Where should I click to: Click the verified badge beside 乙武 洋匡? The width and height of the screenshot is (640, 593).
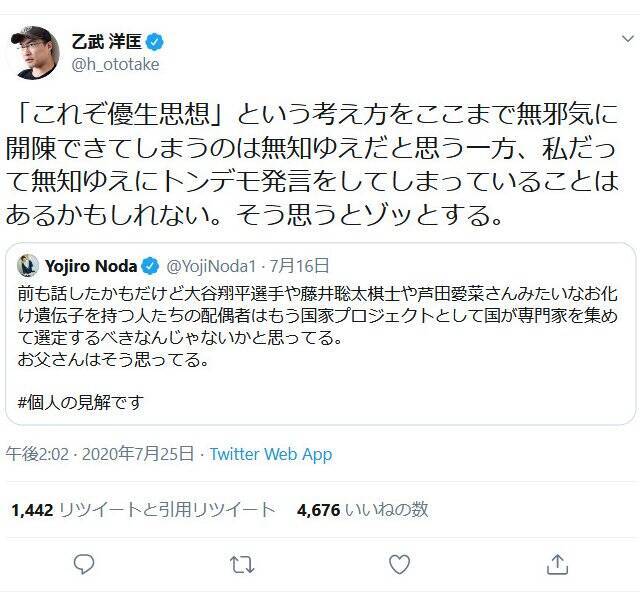[156, 43]
